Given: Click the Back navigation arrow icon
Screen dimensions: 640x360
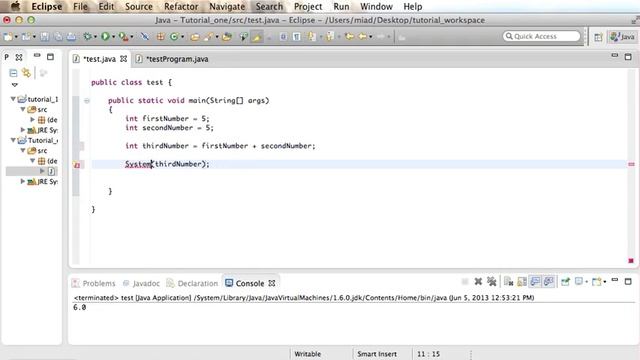Looking at the screenshot, I should coord(362,37).
